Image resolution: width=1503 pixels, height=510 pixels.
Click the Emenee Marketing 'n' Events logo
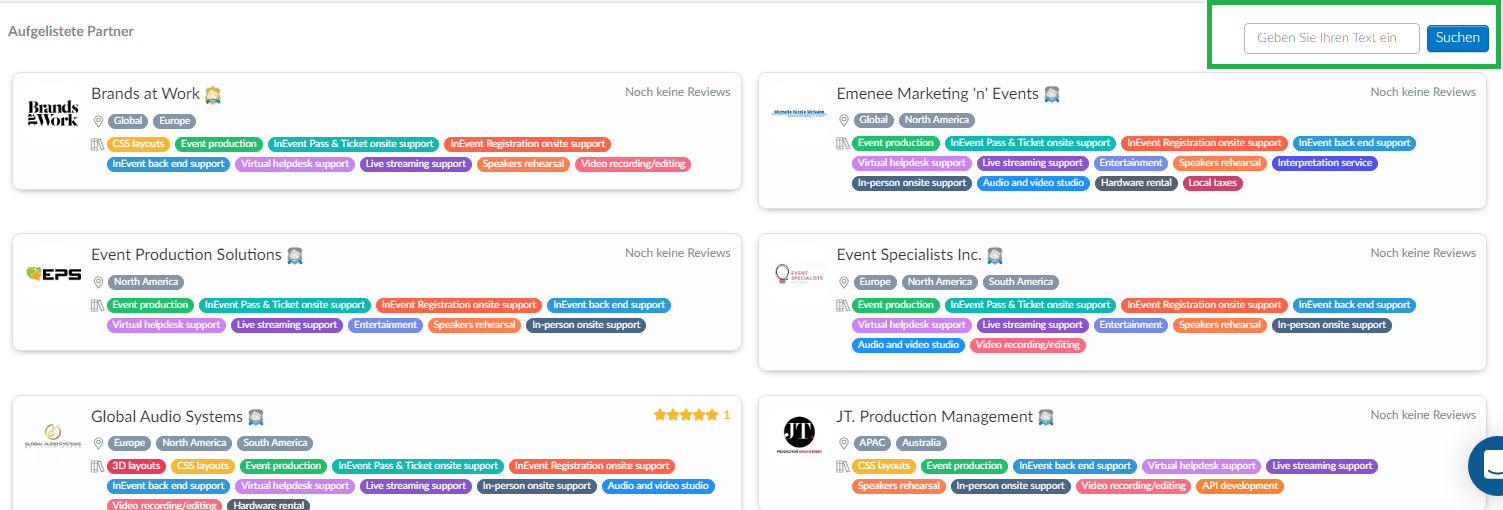point(799,113)
